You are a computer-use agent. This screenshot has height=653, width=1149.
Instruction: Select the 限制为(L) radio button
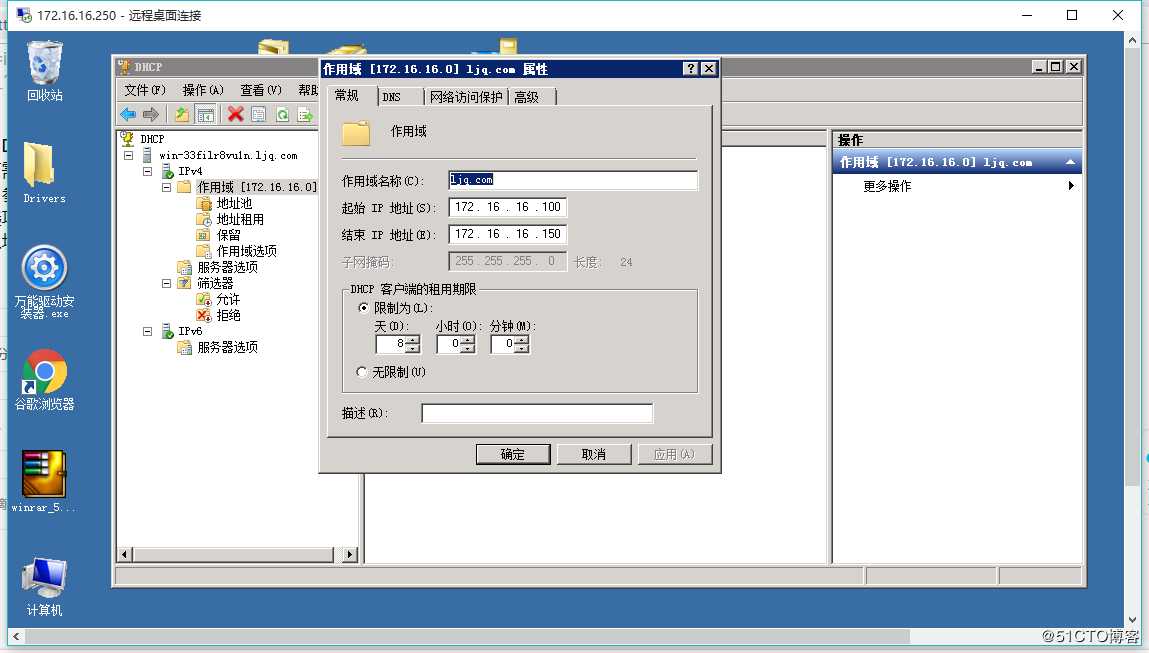tap(363, 308)
